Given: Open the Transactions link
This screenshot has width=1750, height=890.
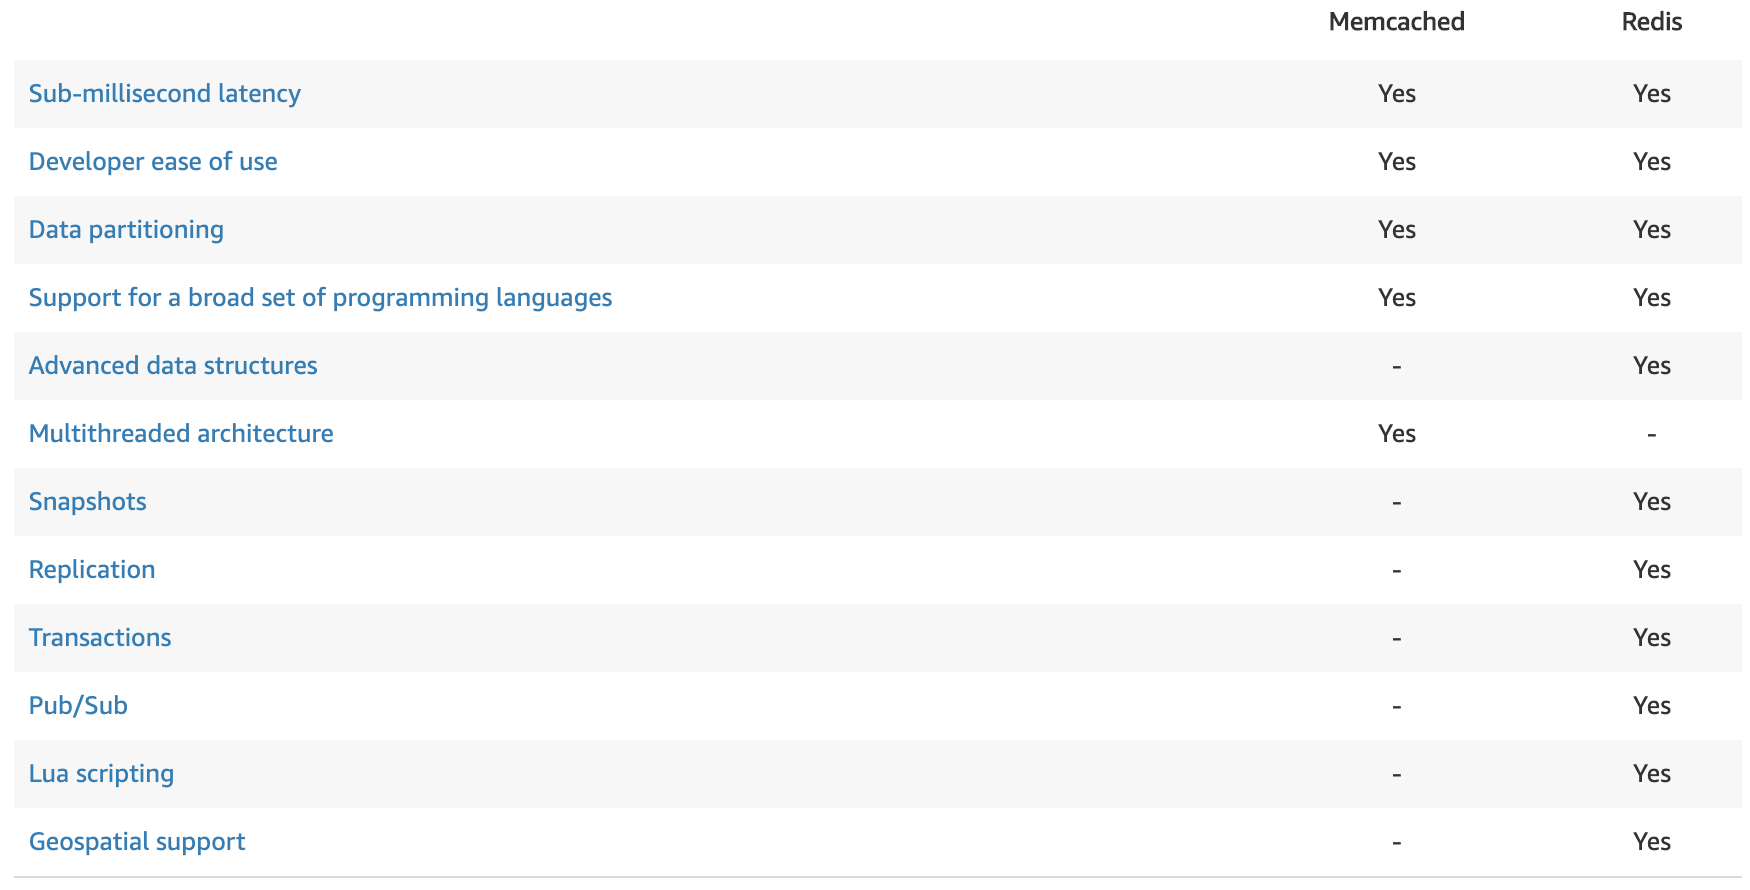Looking at the screenshot, I should point(100,637).
